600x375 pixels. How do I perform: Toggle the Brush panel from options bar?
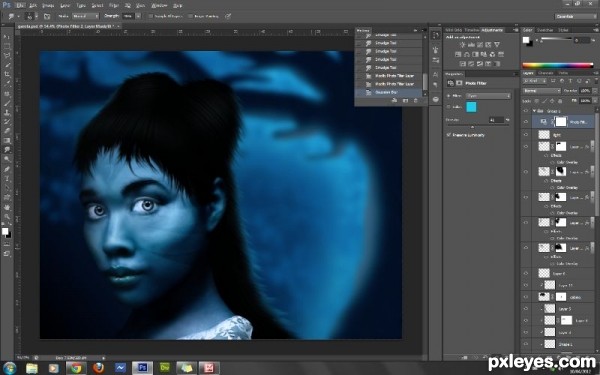pos(47,16)
